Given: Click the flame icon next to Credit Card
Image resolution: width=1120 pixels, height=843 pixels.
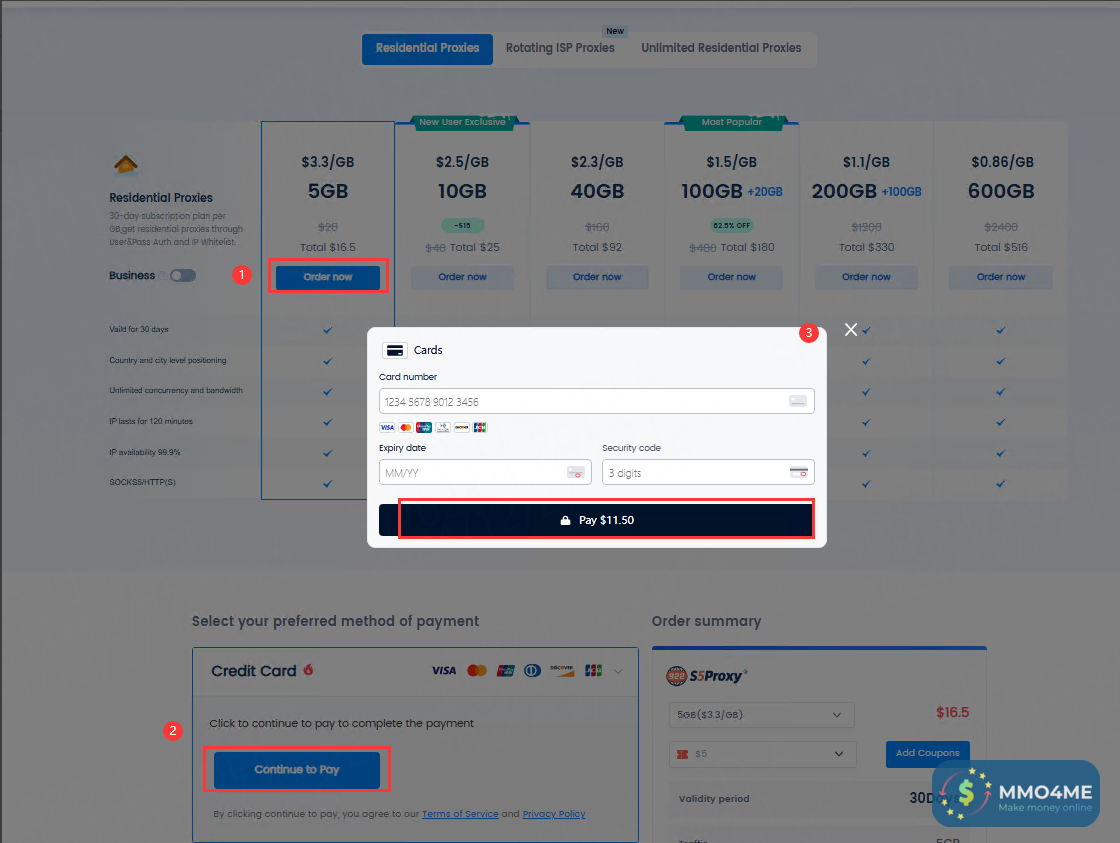Looking at the screenshot, I should 309,669.
